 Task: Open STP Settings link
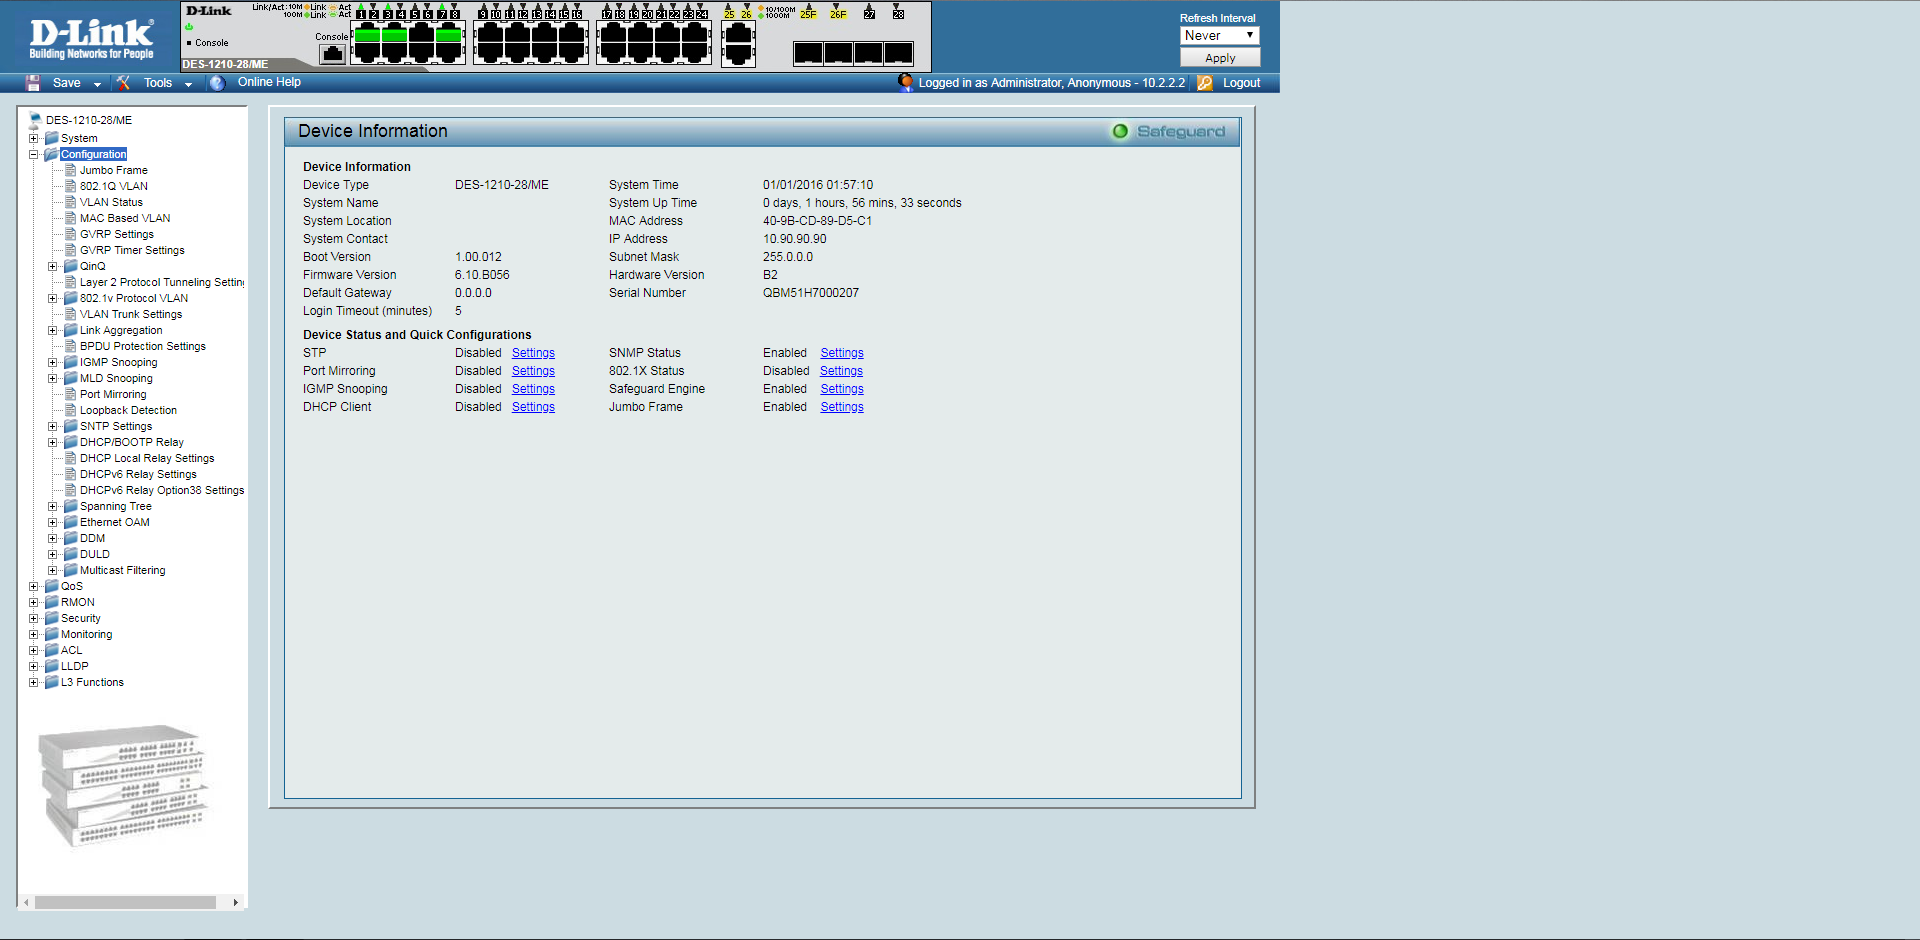pos(533,353)
